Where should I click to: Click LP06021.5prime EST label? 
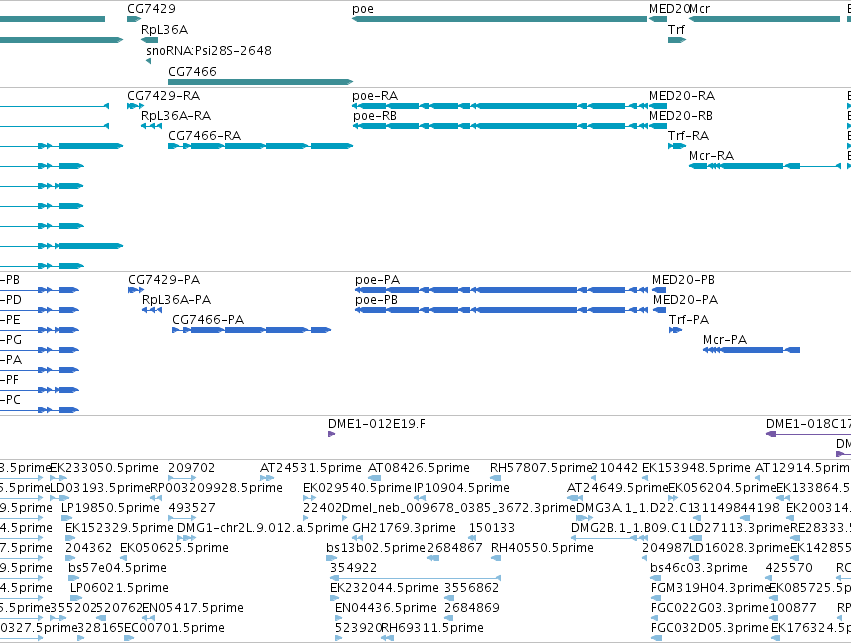119,588
